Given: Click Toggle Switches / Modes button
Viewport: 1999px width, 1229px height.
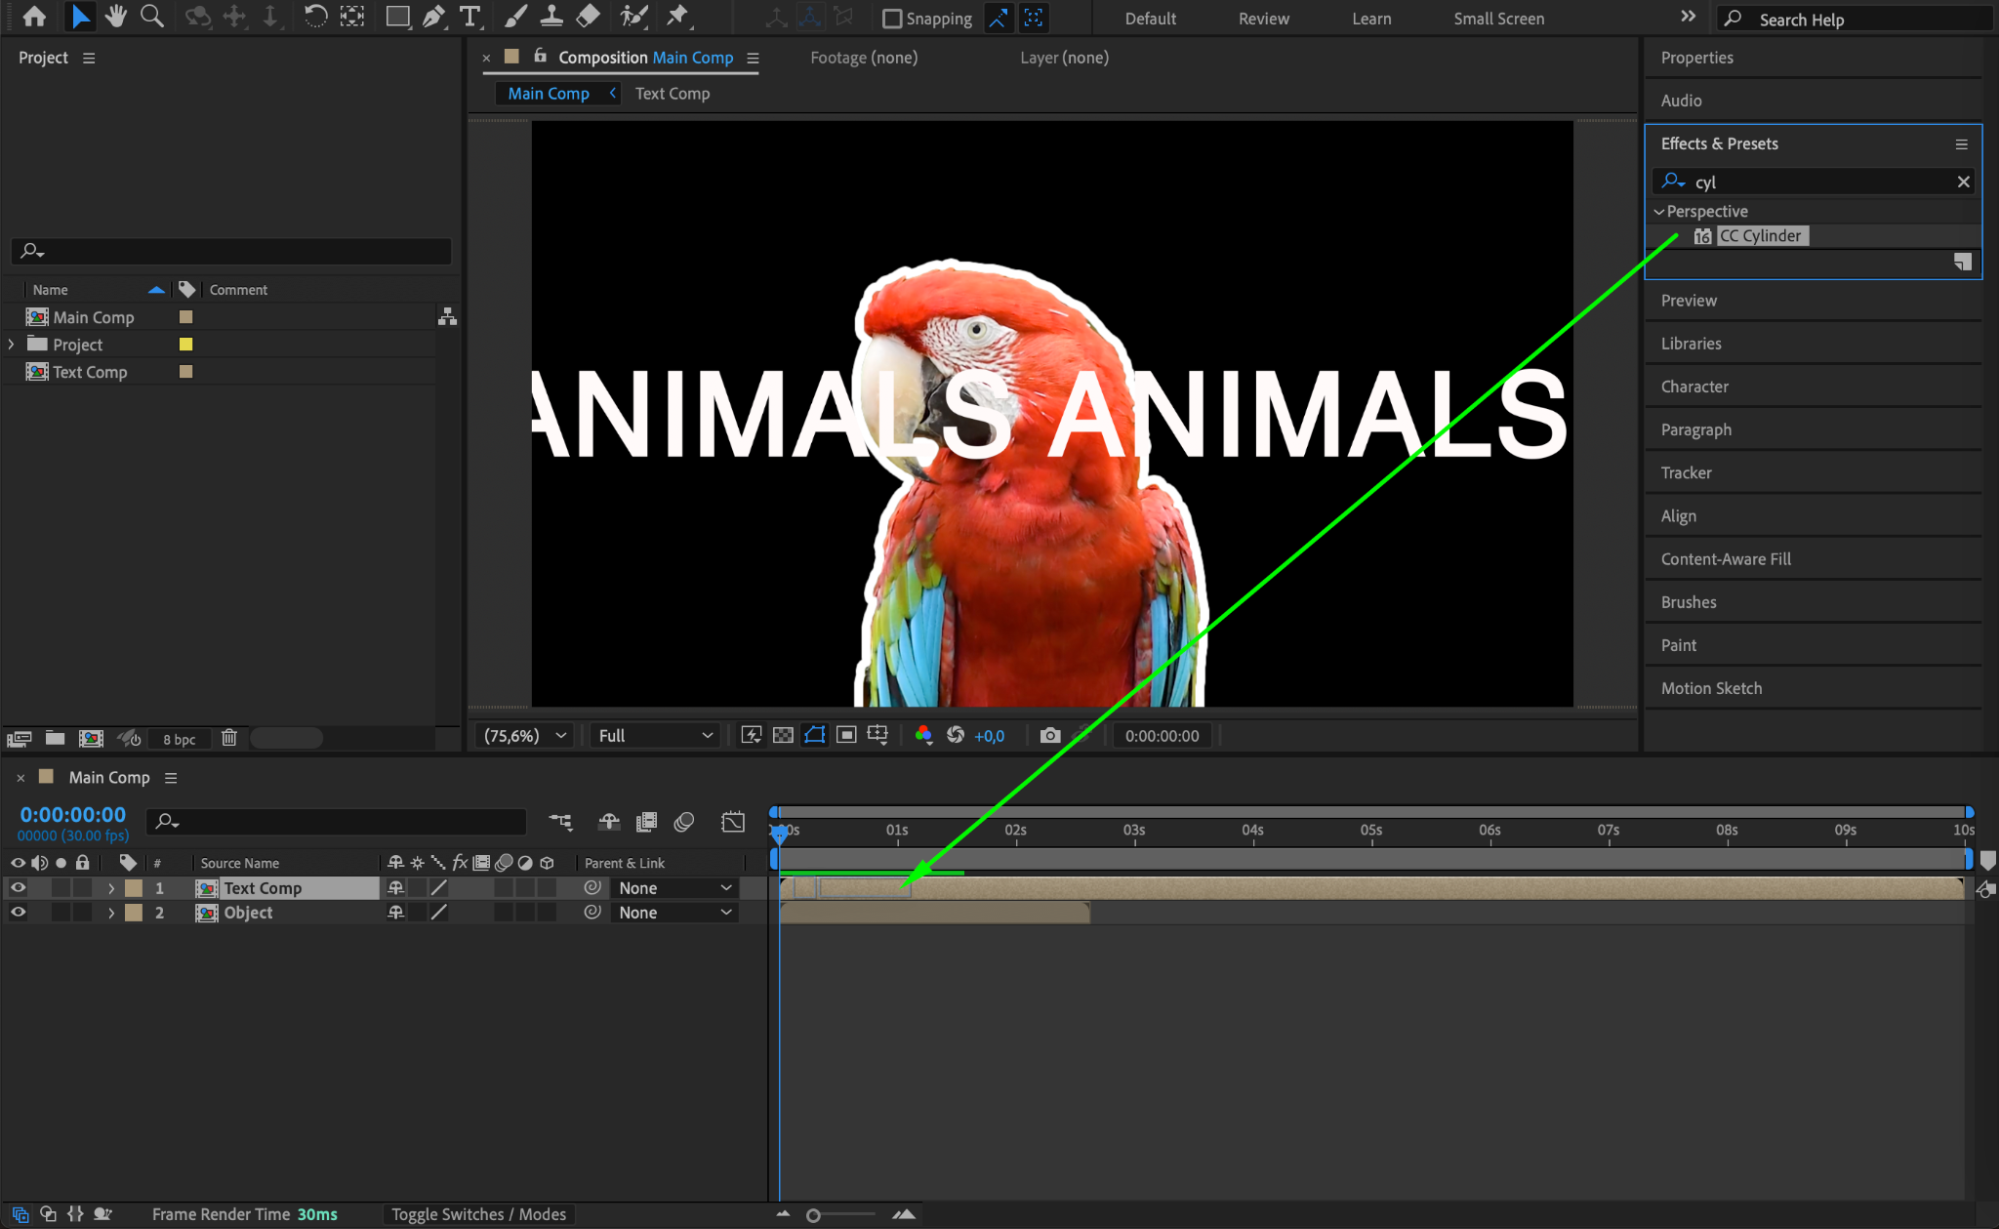Looking at the screenshot, I should coord(478,1214).
